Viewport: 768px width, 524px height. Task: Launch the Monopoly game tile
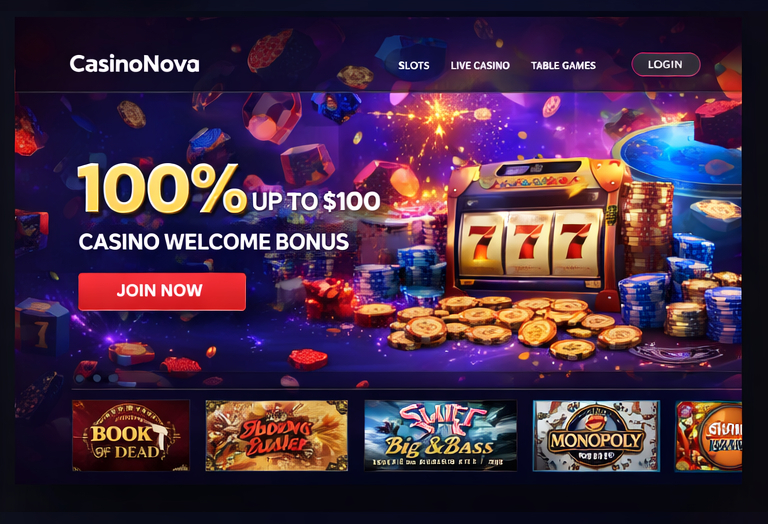click(596, 435)
